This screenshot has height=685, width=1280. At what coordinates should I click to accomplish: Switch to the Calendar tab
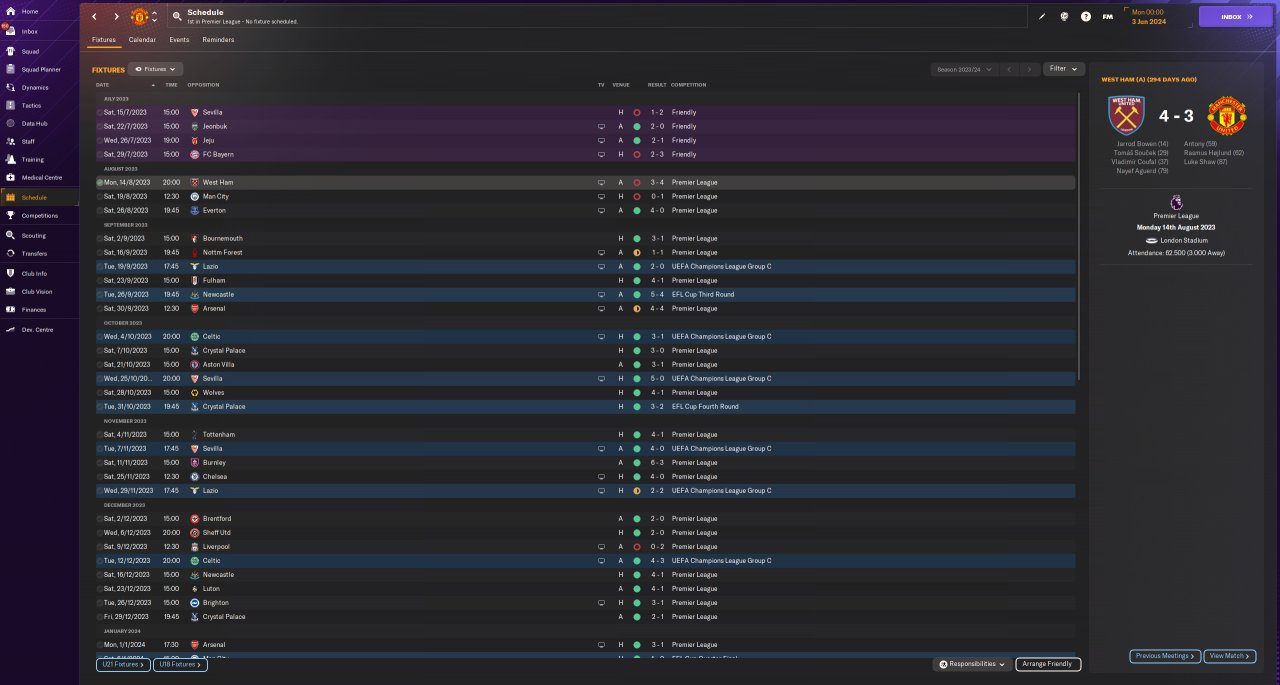(142, 40)
